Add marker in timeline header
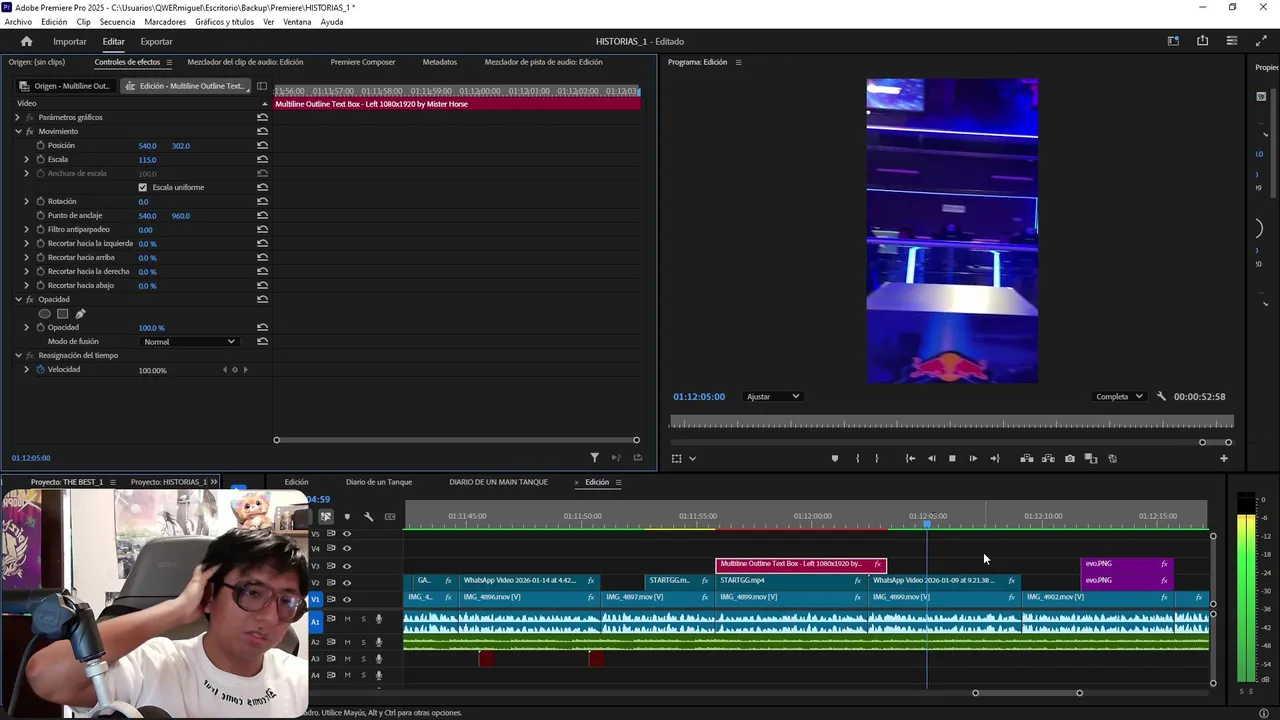1280x720 pixels. click(x=347, y=516)
